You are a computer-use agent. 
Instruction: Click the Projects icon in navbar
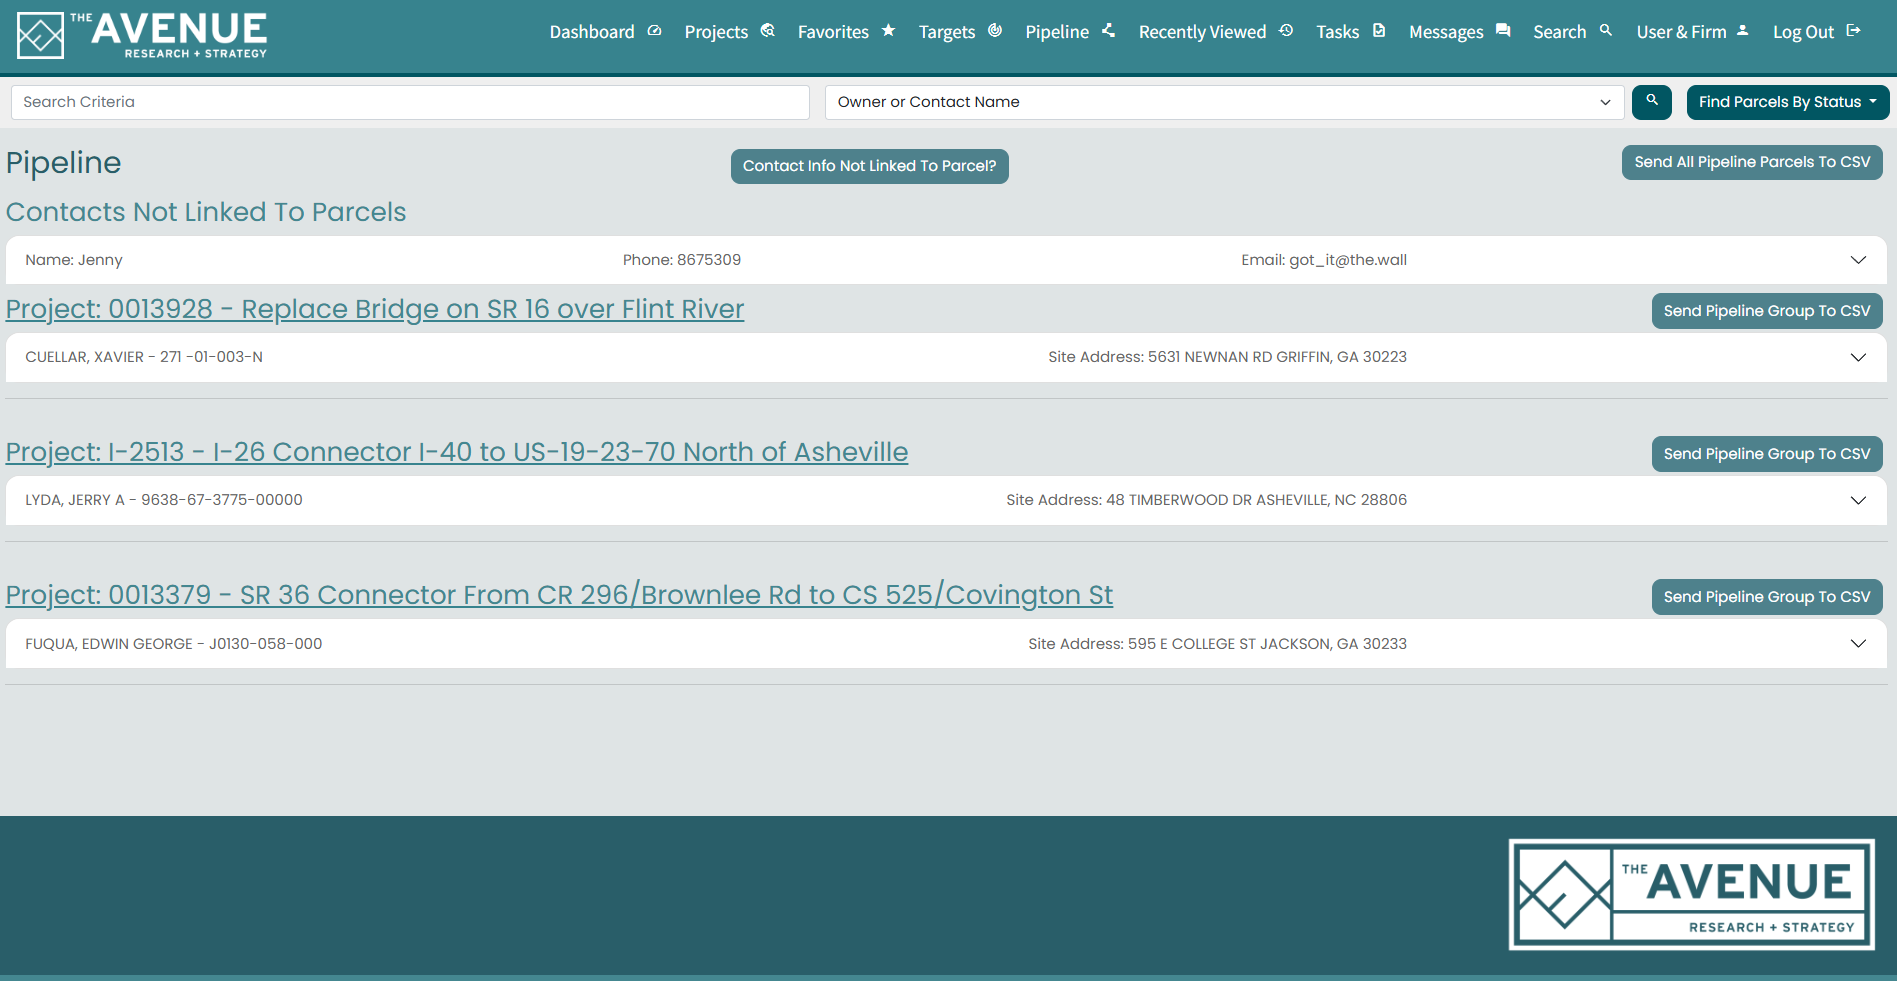click(768, 31)
